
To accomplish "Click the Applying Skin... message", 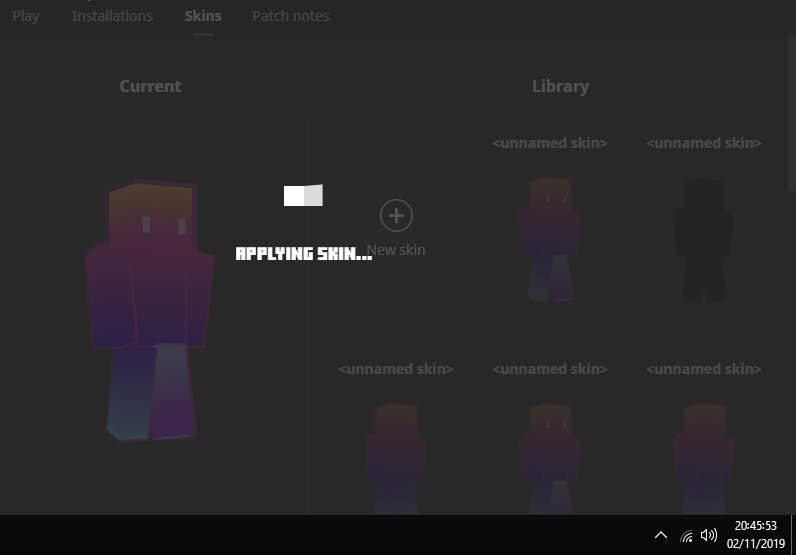I will (304, 253).
